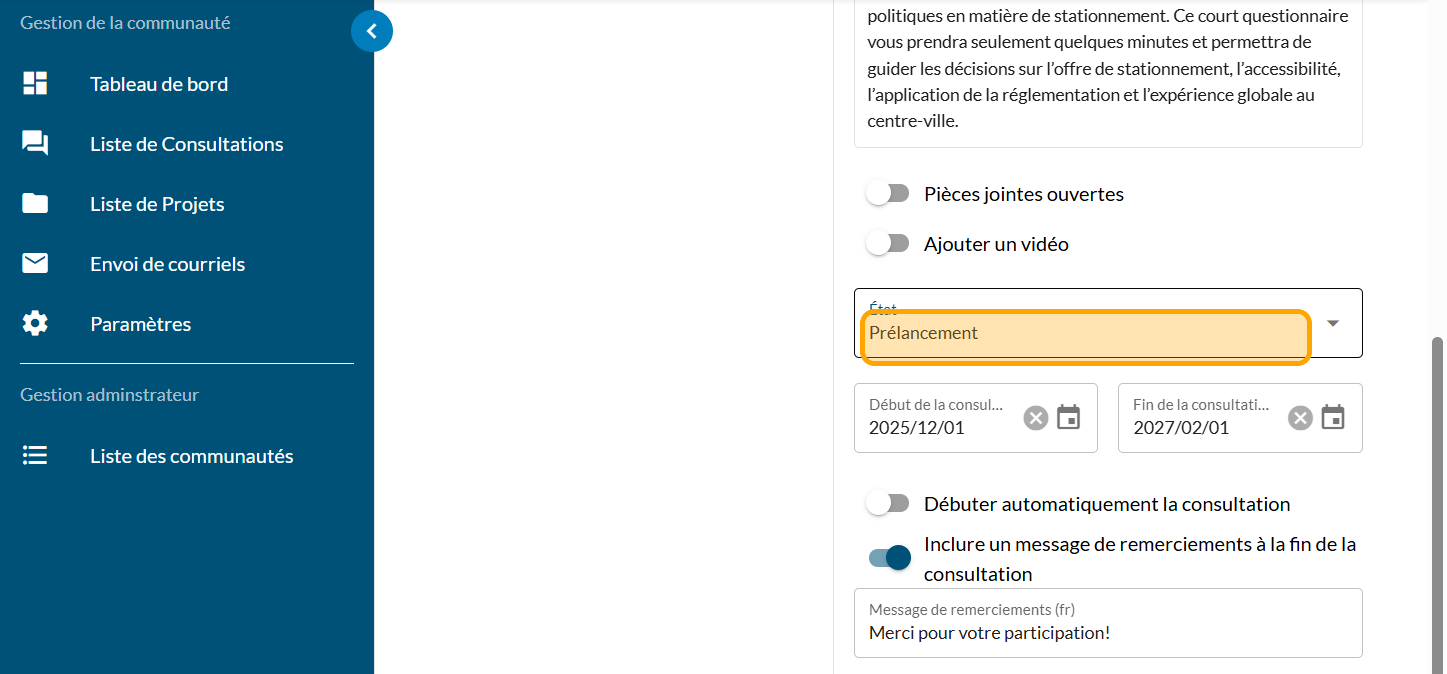Image resolution: width=1447 pixels, height=674 pixels.
Task: Enable Pièces jointes ouvertes toggle
Action: tap(887, 194)
